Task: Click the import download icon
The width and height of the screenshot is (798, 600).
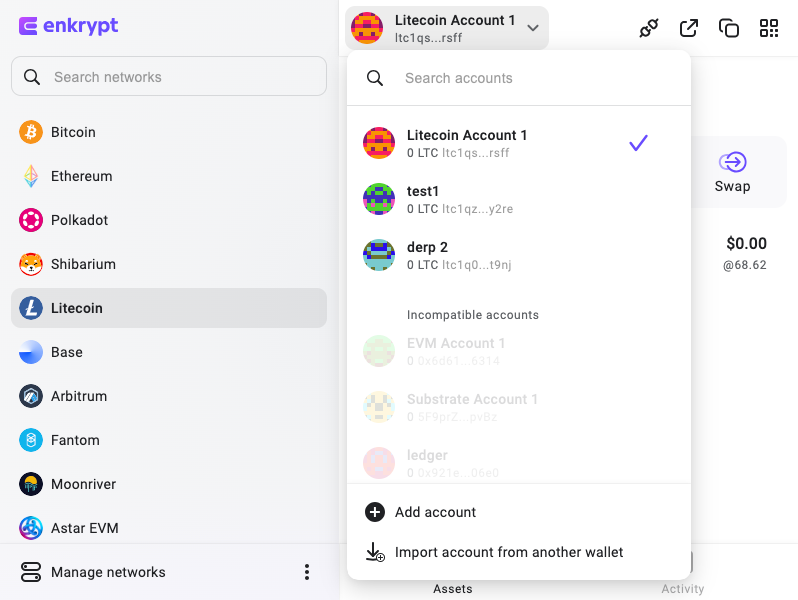Action: click(x=375, y=552)
